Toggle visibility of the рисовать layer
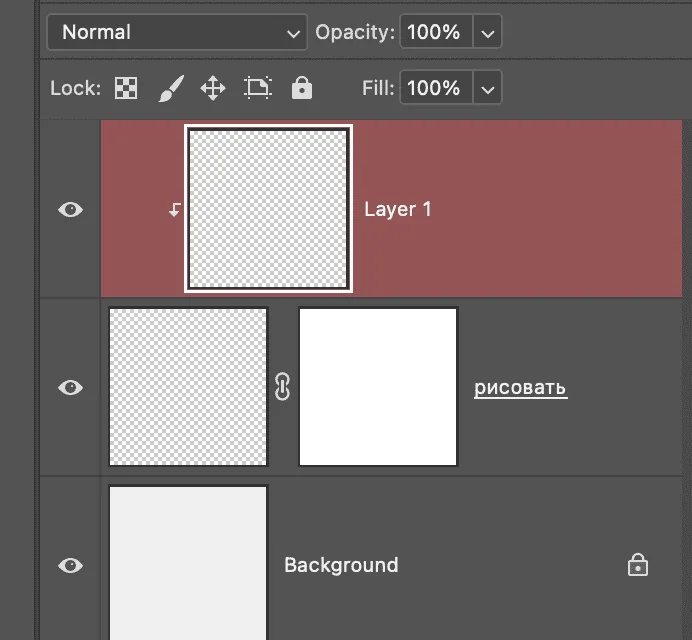692x640 pixels. click(71, 388)
